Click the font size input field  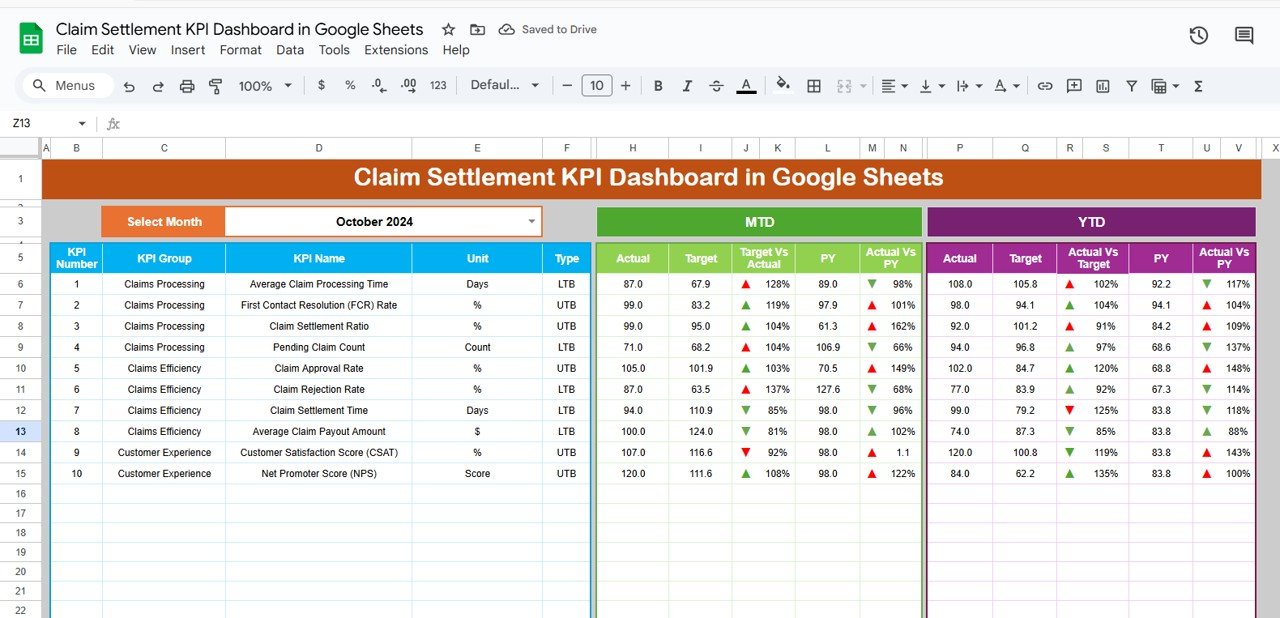tap(597, 86)
